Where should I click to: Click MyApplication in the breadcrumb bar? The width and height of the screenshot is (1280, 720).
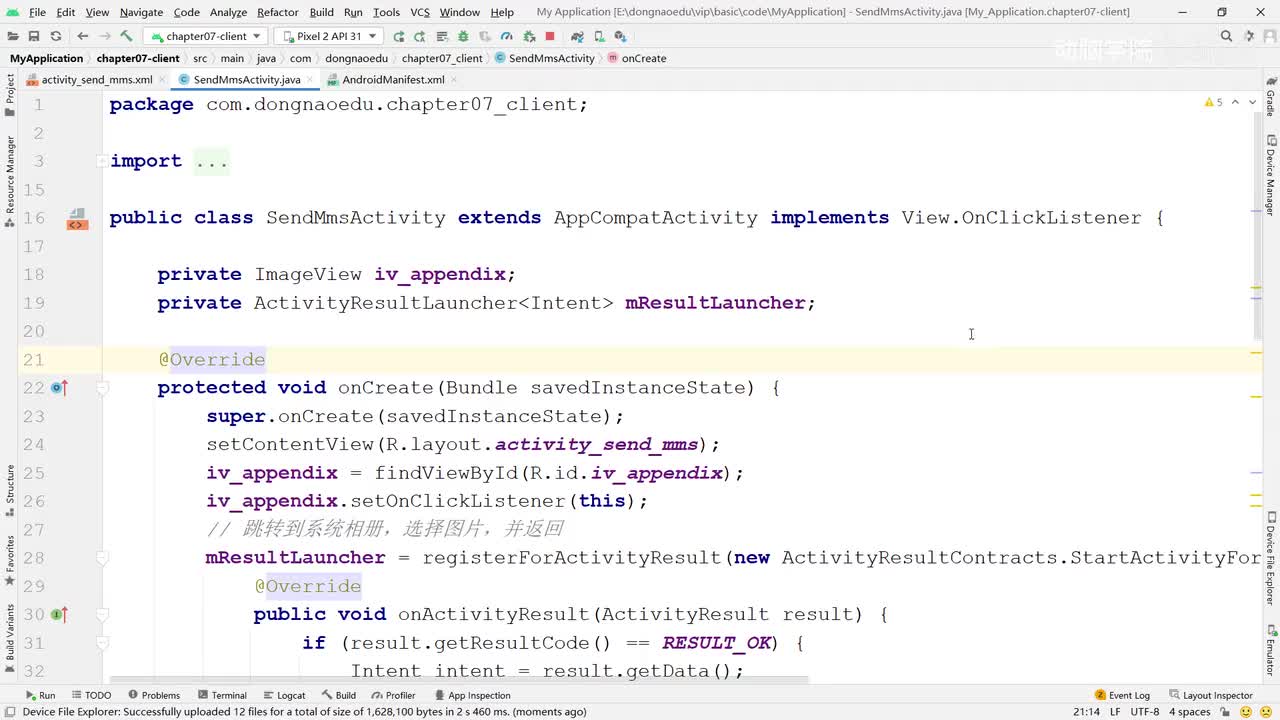pos(46,58)
